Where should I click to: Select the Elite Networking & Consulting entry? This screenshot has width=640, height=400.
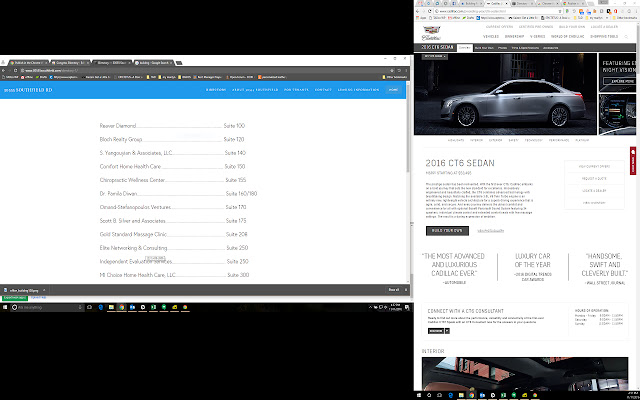click(174, 248)
